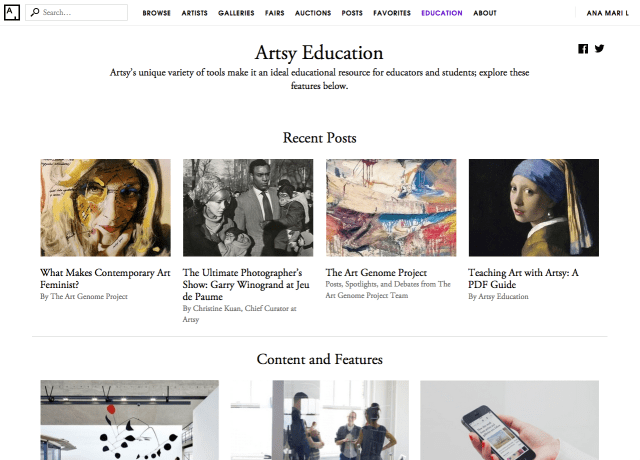
Task: Open 'What Makes Contemporary Art Feminist?' post
Action: (105, 278)
